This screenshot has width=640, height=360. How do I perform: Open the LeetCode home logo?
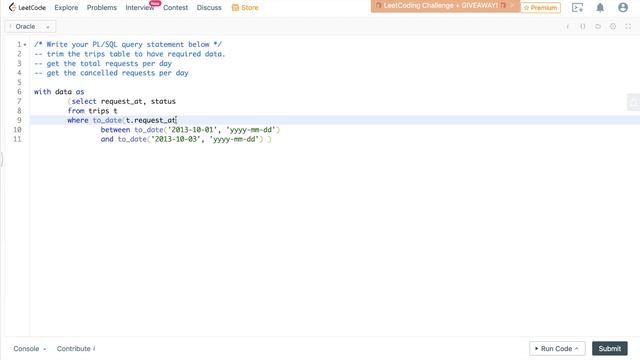click(x=27, y=7)
